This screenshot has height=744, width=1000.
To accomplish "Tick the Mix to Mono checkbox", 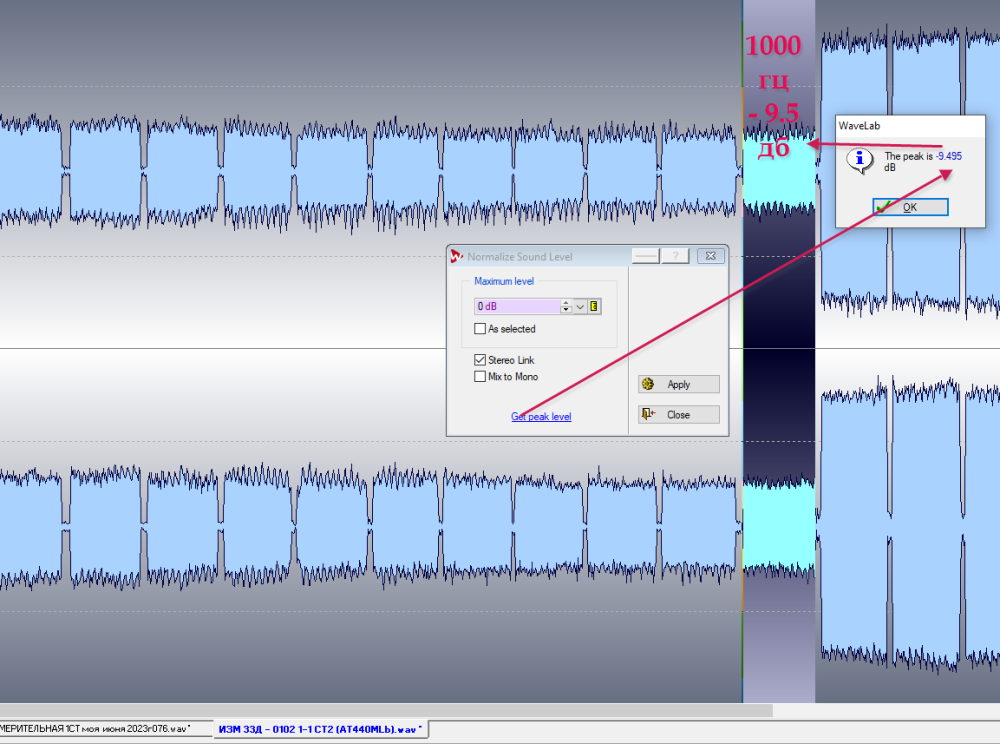I will (x=480, y=377).
